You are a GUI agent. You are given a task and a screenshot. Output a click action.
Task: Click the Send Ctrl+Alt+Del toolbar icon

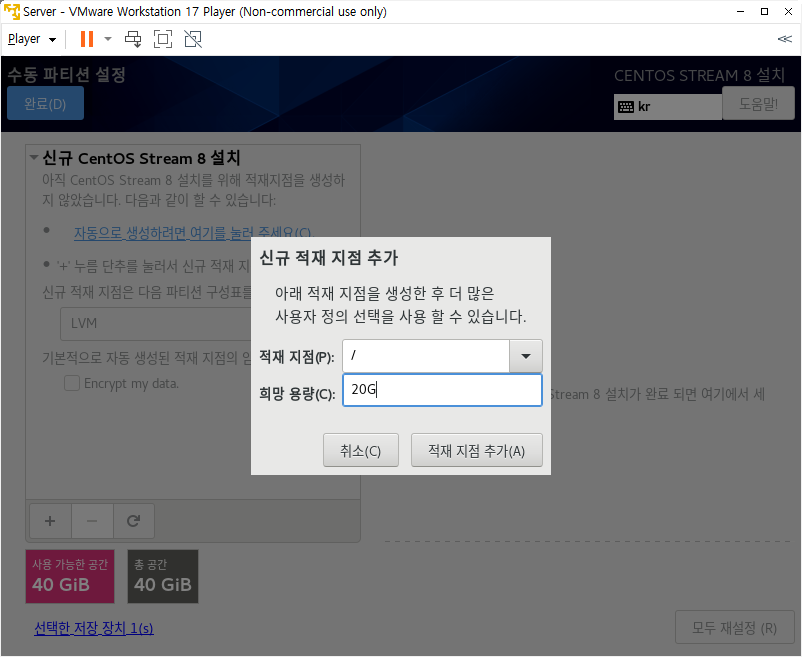click(x=133, y=39)
